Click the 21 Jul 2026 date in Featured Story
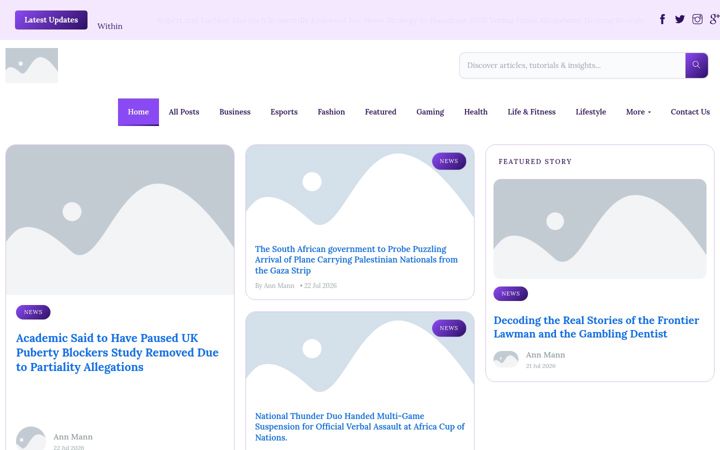Viewport: 720px width, 450px height. point(540,366)
